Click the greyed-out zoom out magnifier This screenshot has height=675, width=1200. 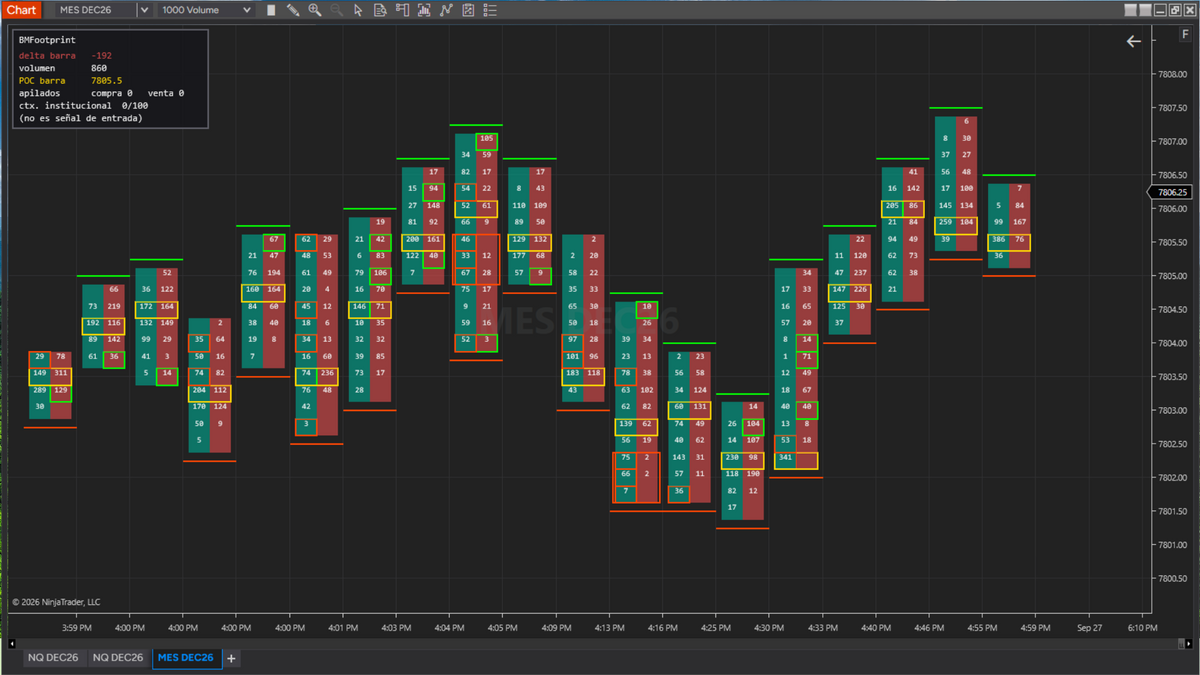coord(337,10)
